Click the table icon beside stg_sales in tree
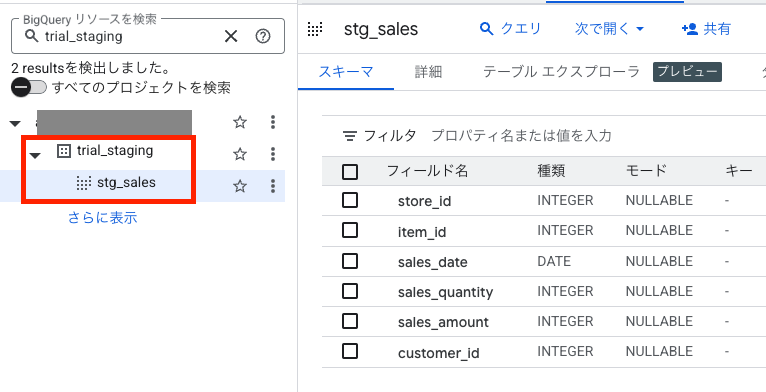This screenshot has width=766, height=392. tap(84, 183)
